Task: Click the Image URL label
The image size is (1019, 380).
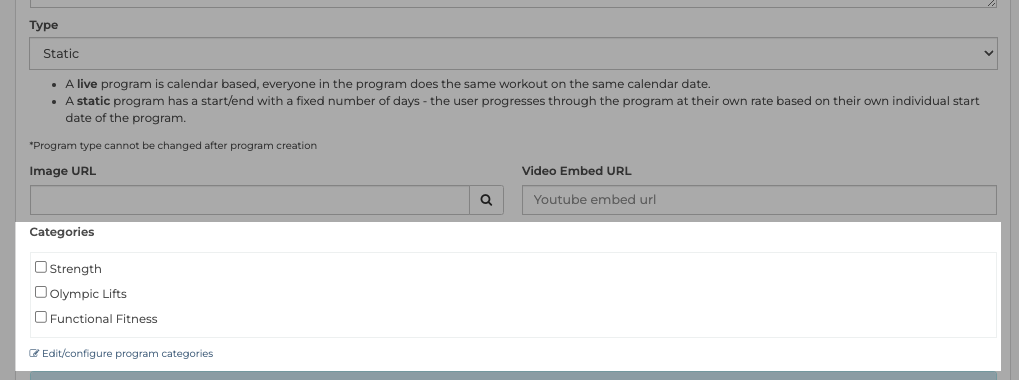Action: [x=62, y=171]
